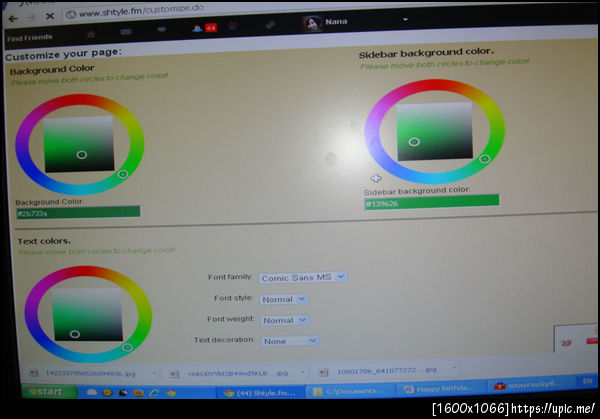Open the first downloaded jpg starting with 1422
Screen dimensions: 600x419
click(x=90, y=373)
